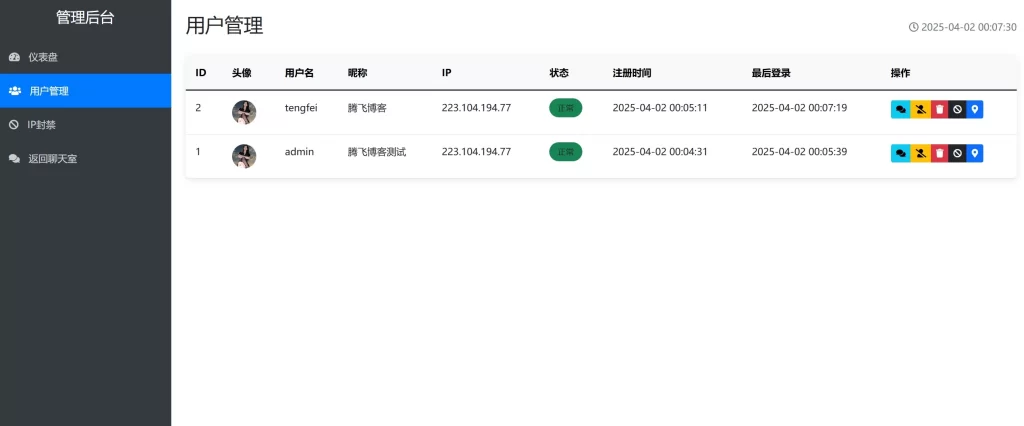Screen dimensions: 1024x426
Task: Select the nickname 腾飞博客
Action: (x=367, y=108)
